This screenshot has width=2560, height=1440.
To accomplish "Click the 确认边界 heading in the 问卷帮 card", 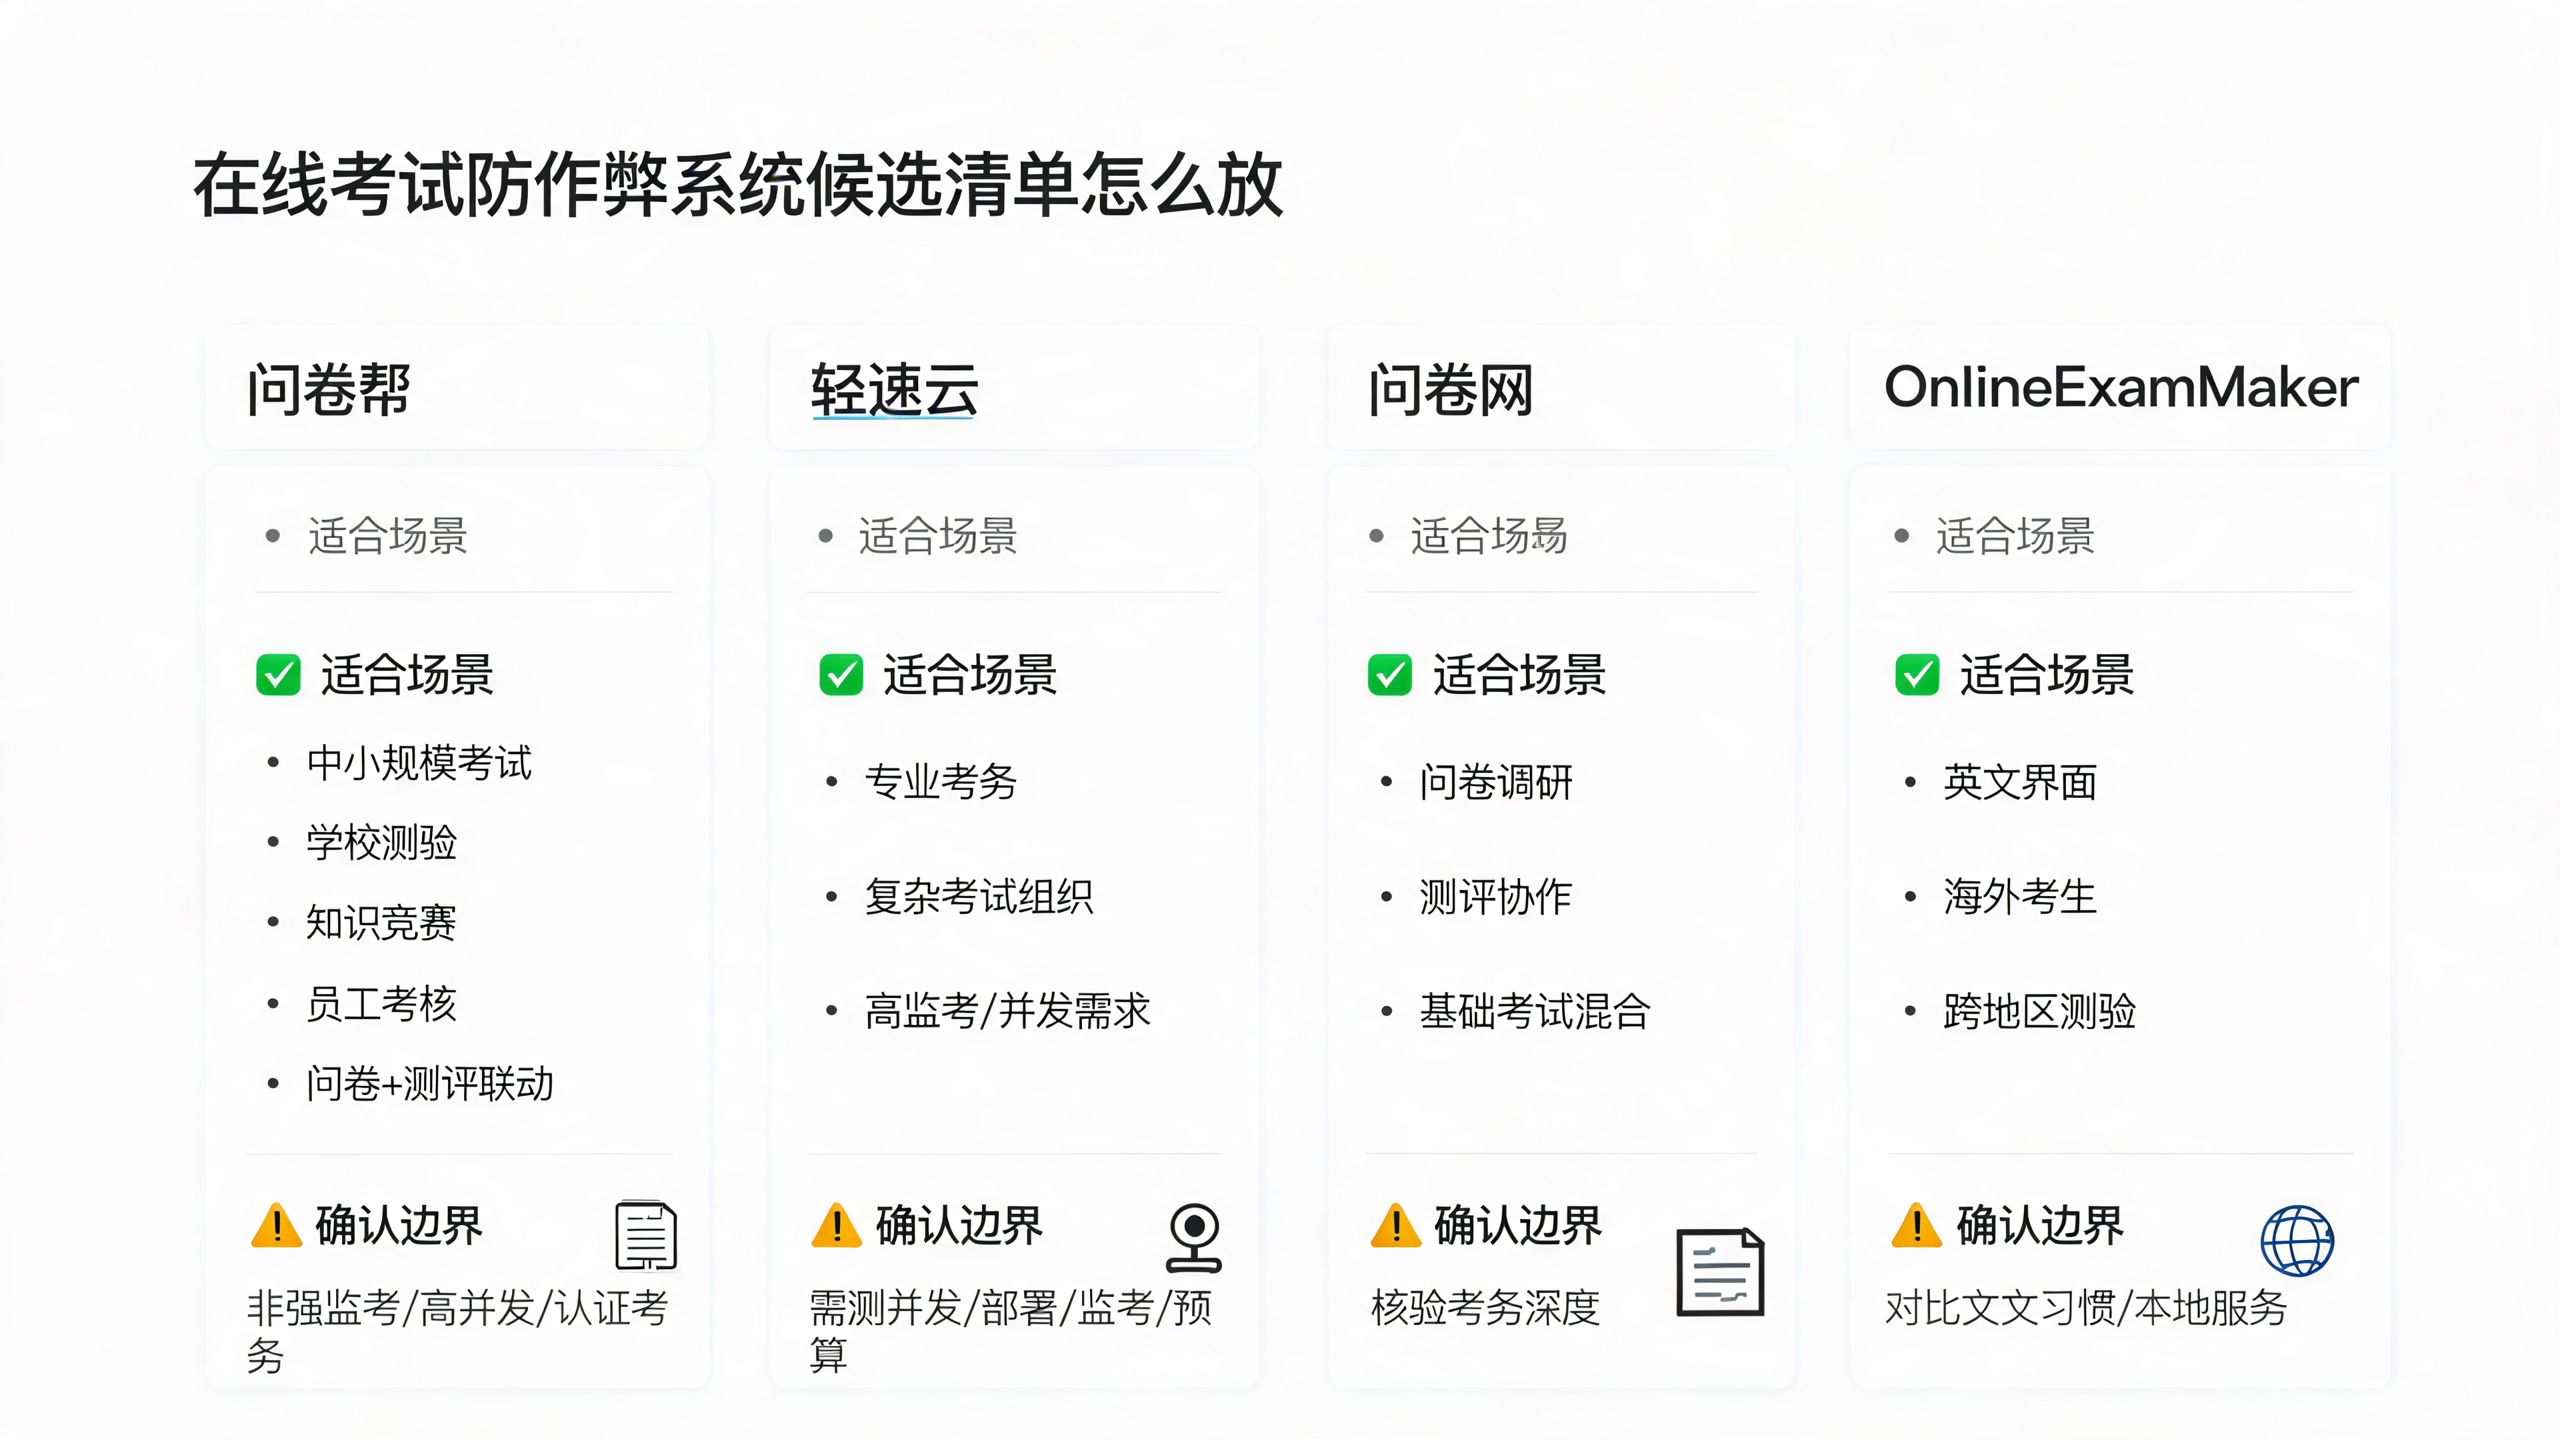I will pyautogui.click(x=399, y=1226).
